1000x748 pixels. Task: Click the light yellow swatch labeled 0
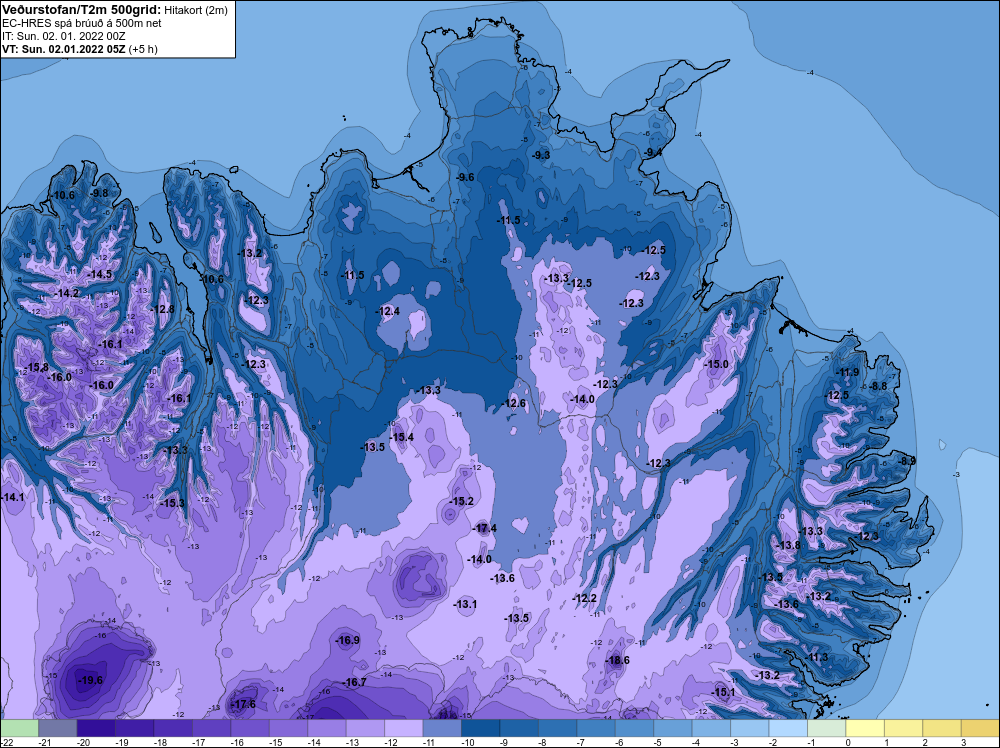point(865,728)
